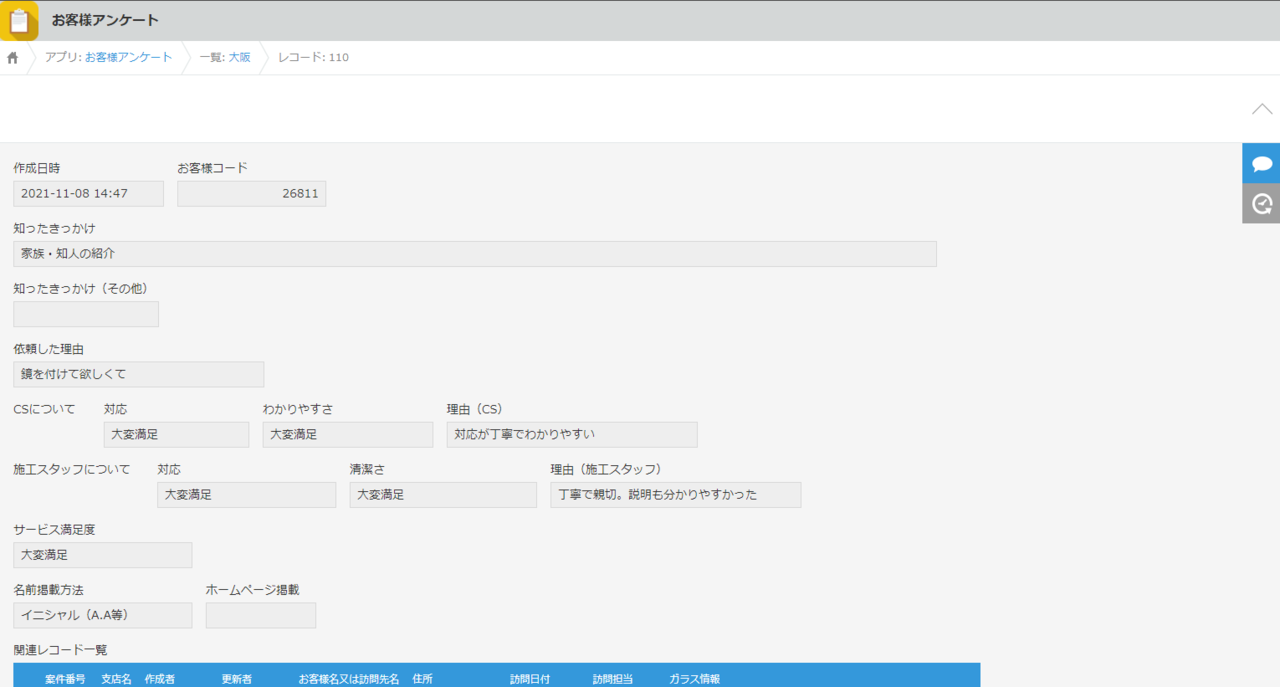Click the CS 対応 value 大変満足

(176, 434)
